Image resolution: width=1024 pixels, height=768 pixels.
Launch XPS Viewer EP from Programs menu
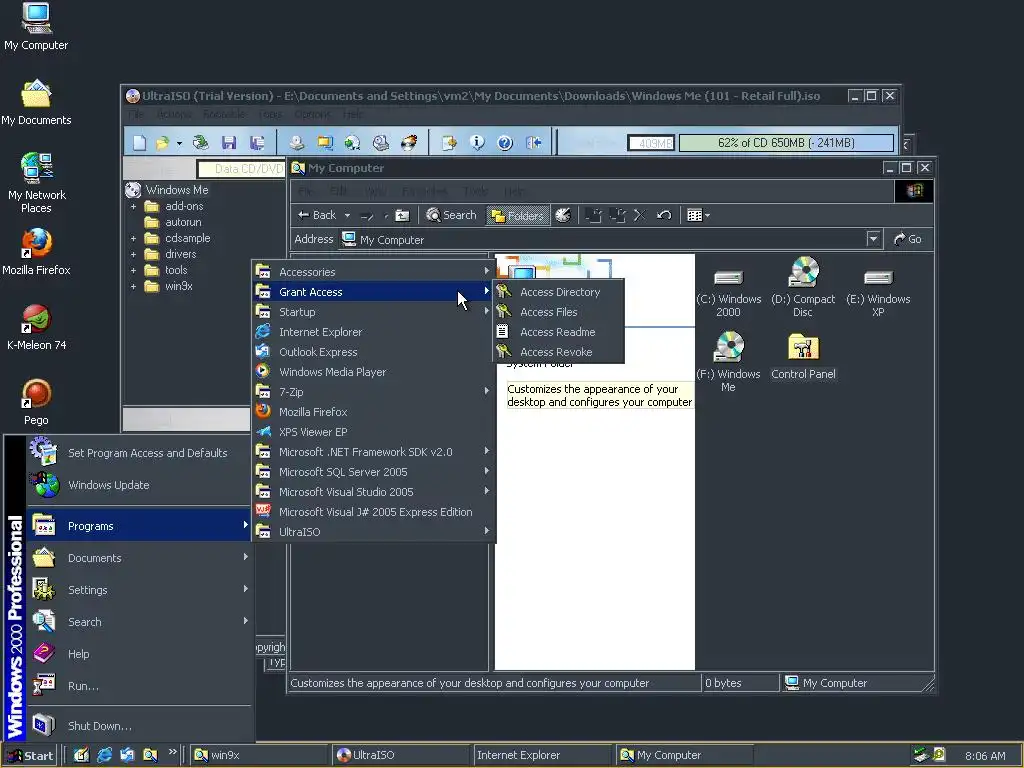pos(374,432)
